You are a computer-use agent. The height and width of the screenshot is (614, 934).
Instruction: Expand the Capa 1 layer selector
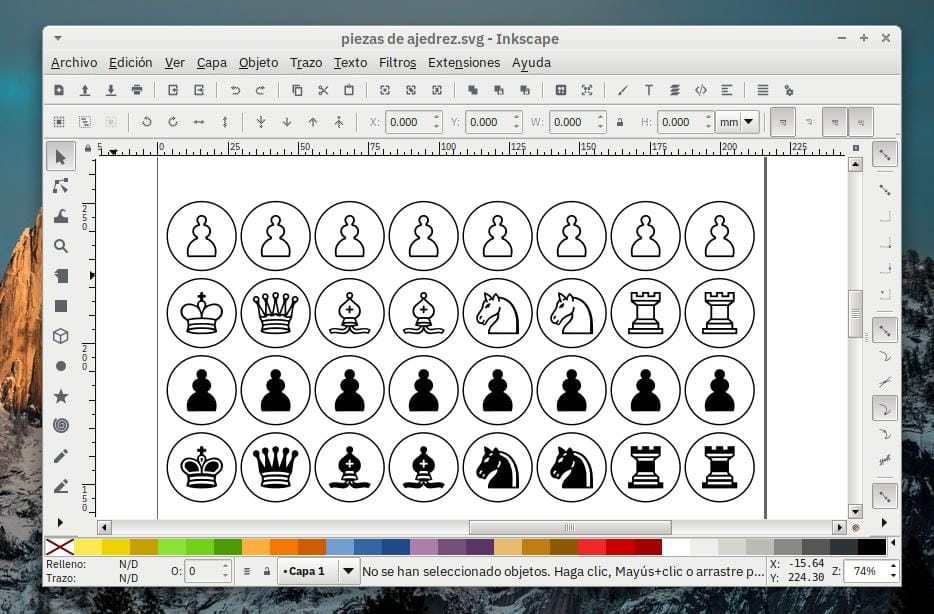point(348,571)
